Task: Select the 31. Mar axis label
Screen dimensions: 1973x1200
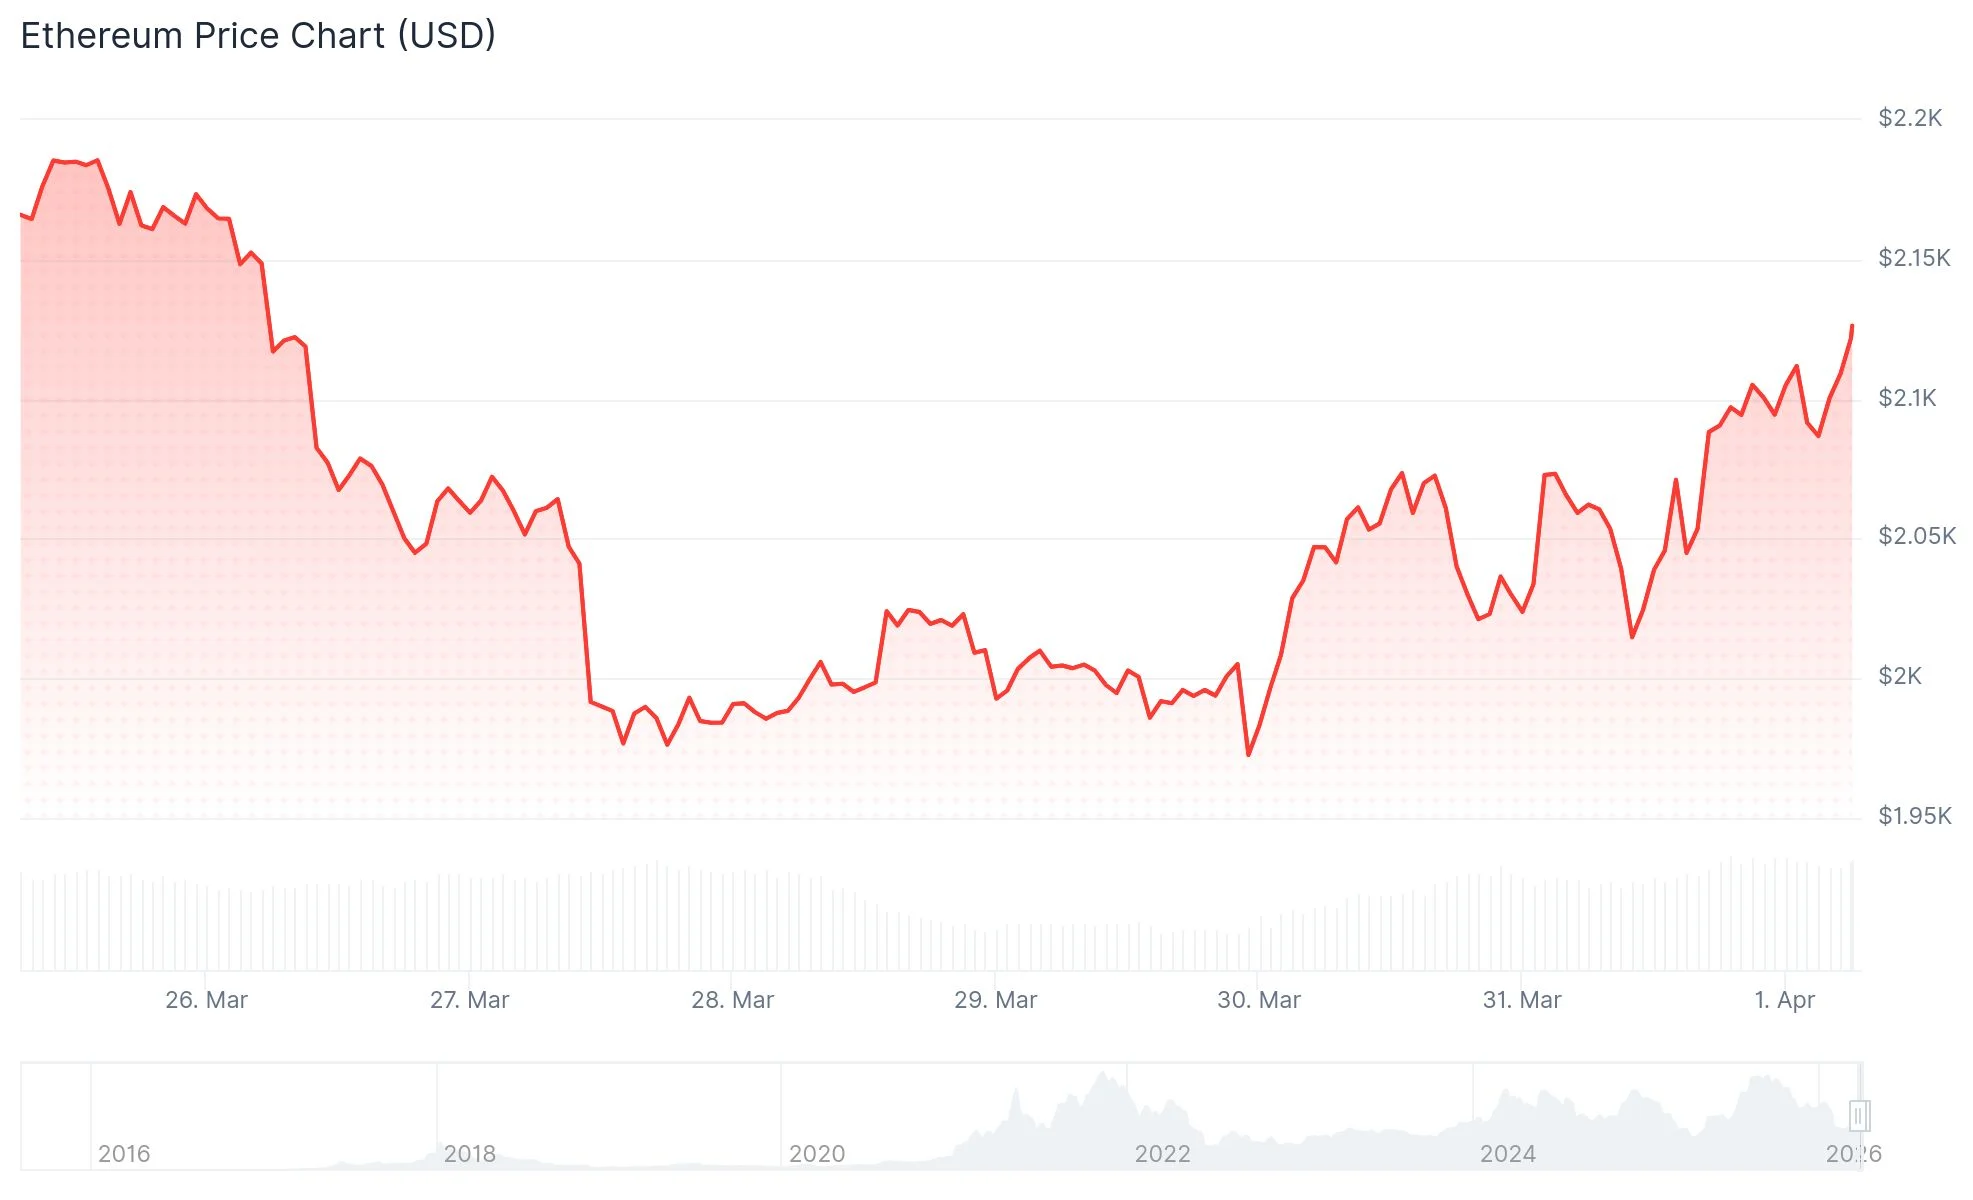Action: coord(1521,1000)
